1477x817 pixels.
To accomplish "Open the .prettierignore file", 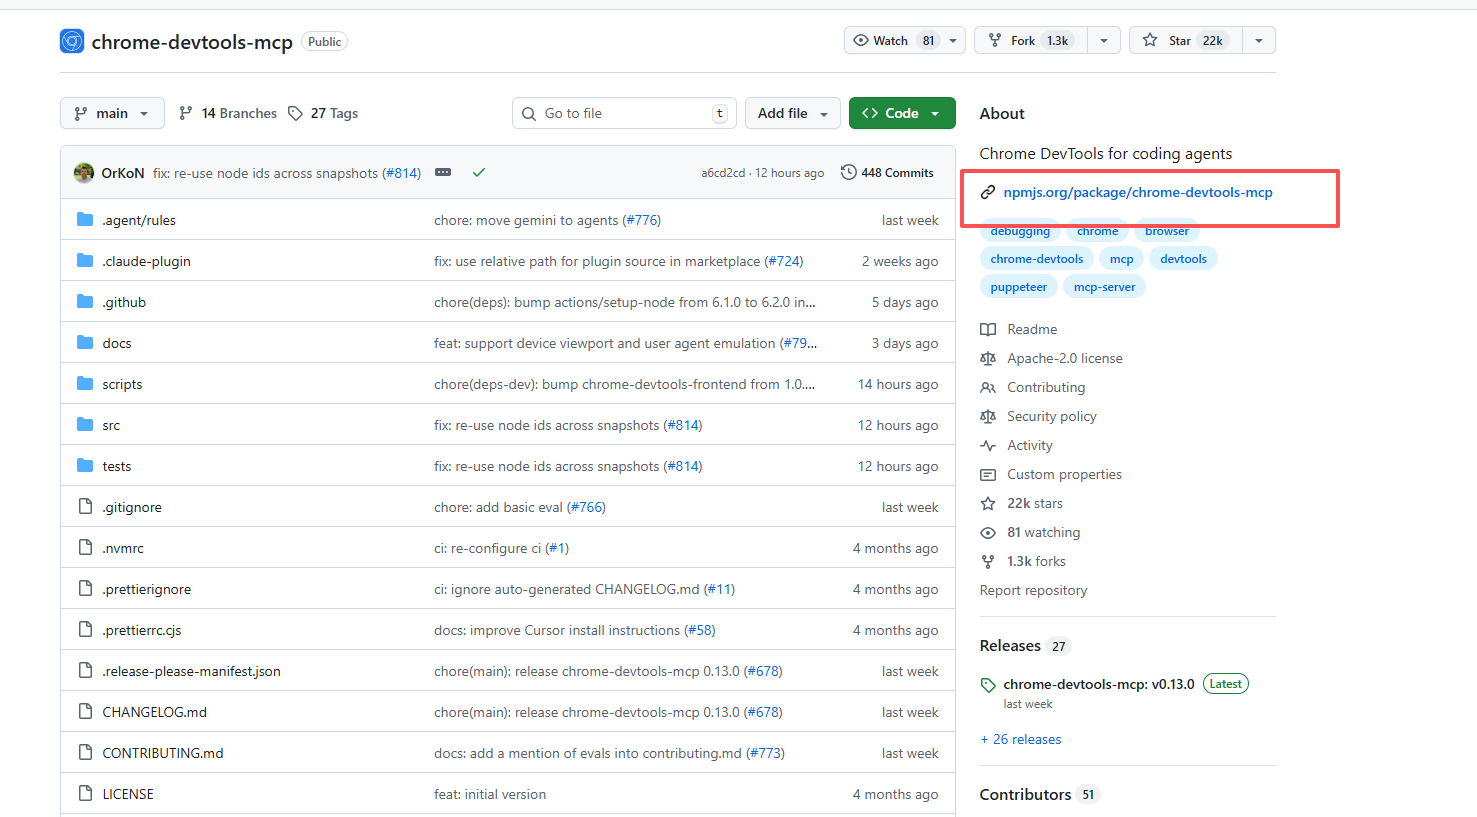I will point(147,589).
